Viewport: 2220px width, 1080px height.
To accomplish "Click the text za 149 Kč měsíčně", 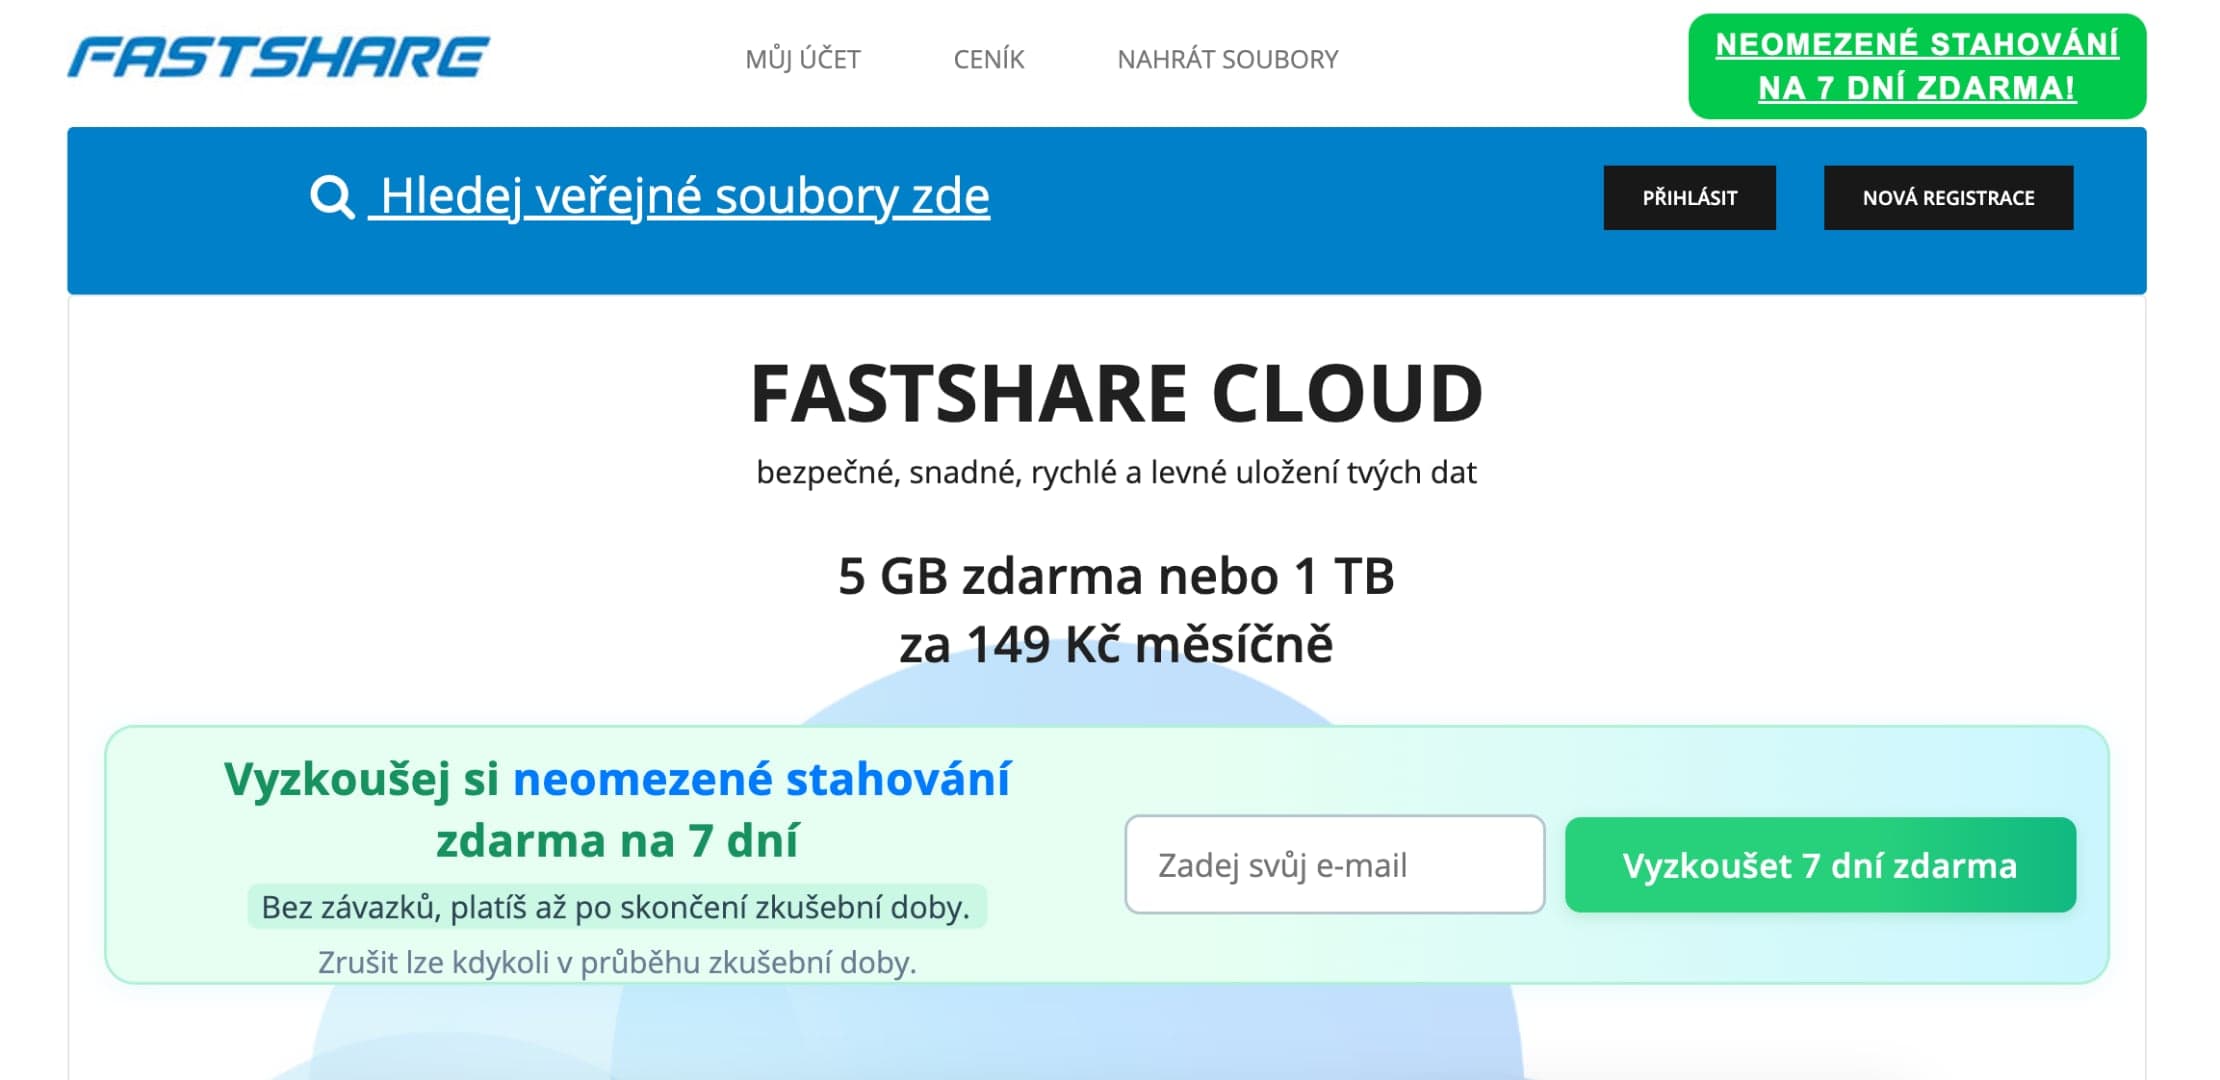I will 1116,644.
